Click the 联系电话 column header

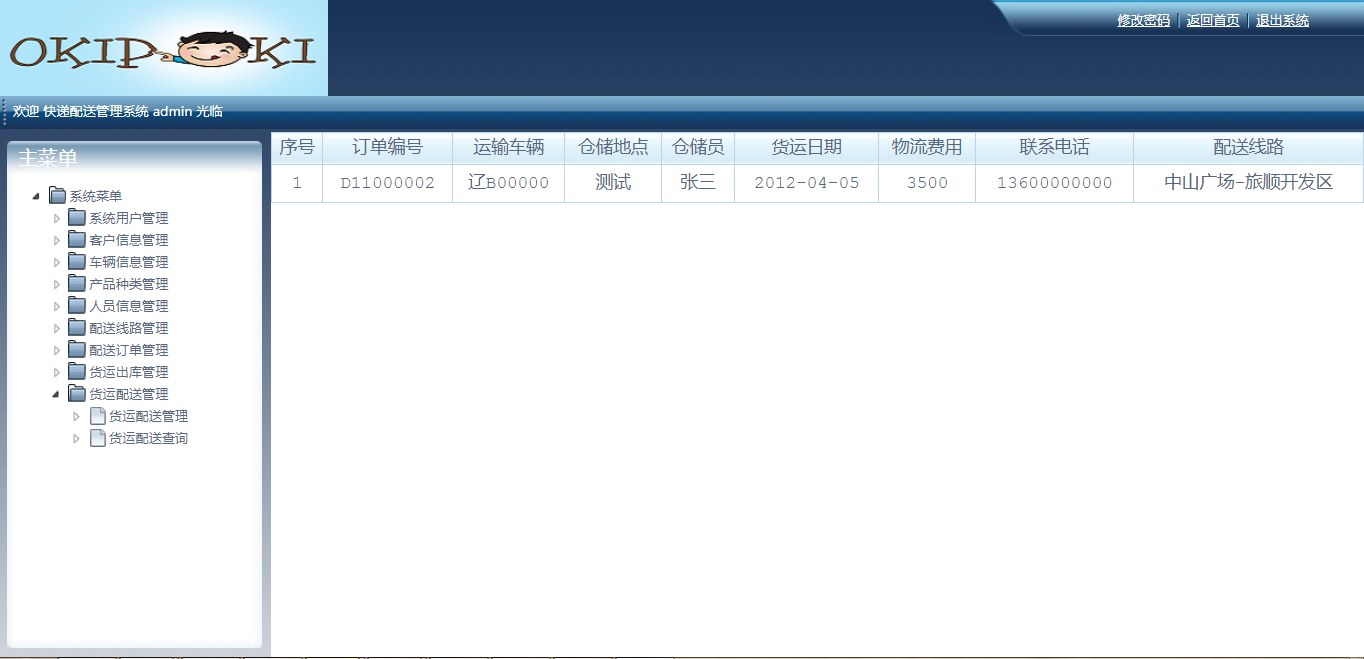point(1055,147)
